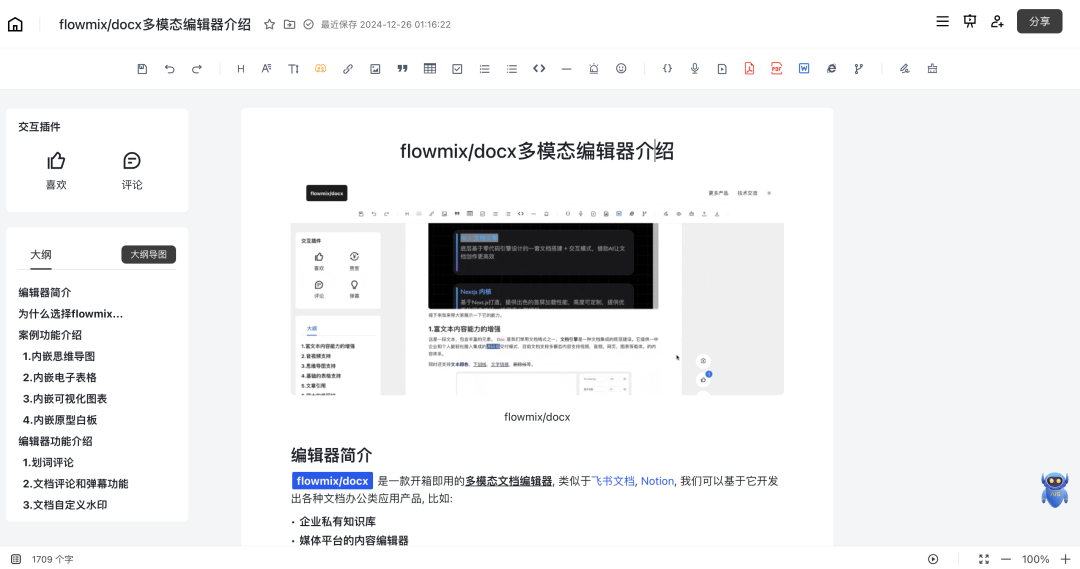This screenshot has width=1080, height=569.
Task: Insert an image from the toolbar
Action: [x=375, y=69]
